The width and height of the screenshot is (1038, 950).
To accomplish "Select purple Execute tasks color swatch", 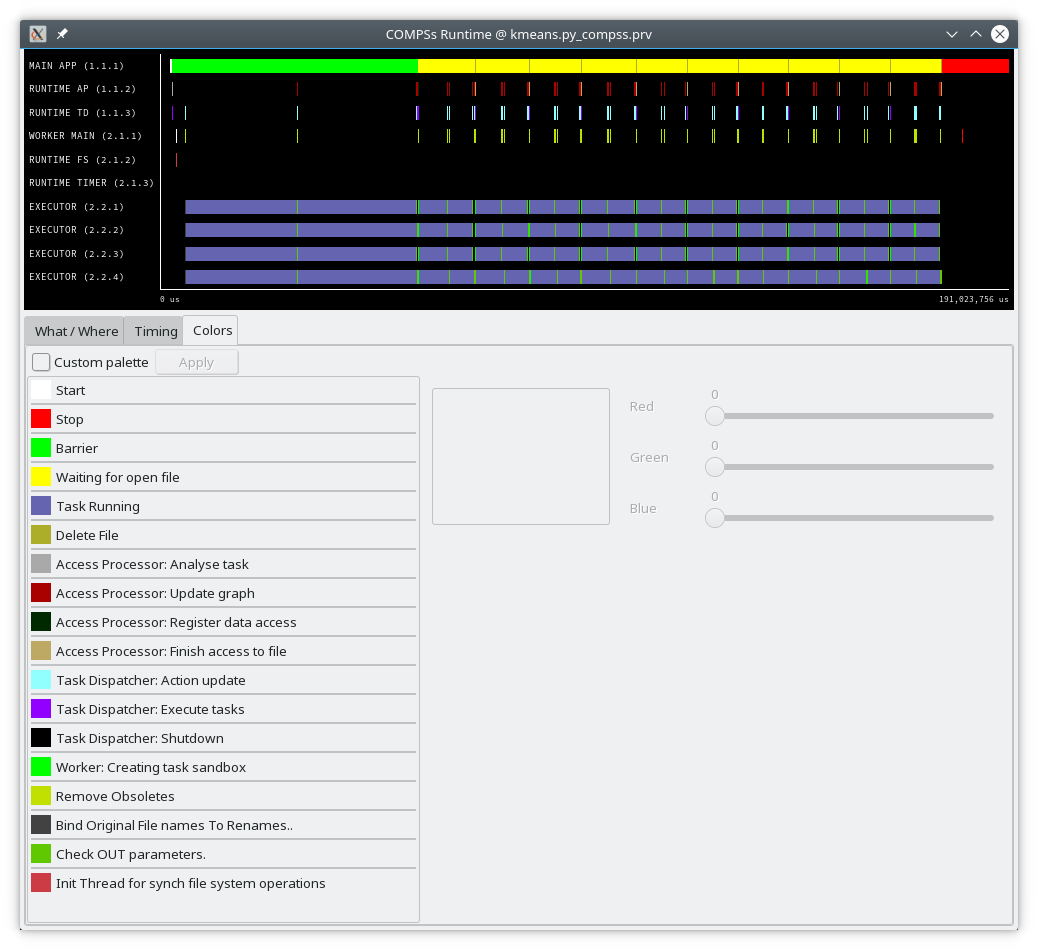I will pos(41,709).
